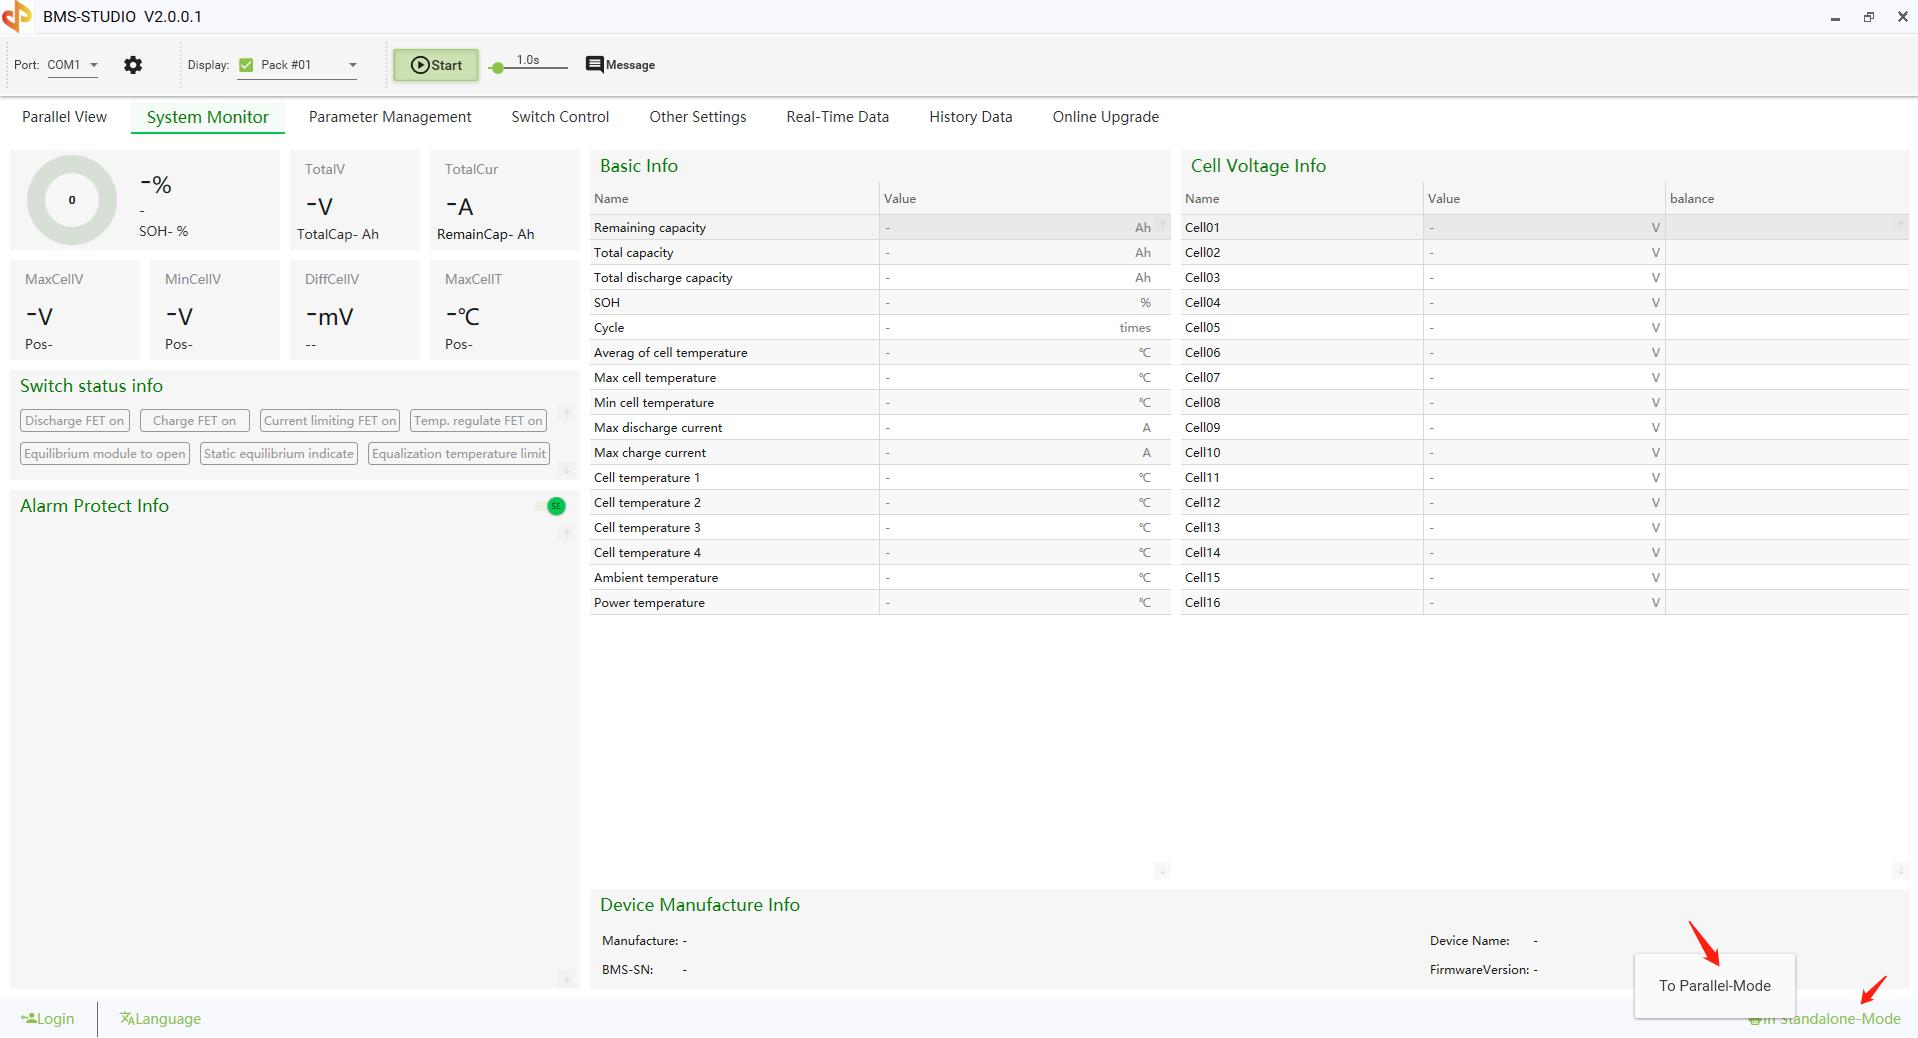Image resolution: width=1918 pixels, height=1038 pixels.
Task: Click the scroll arrow in the Basic Info table
Action: [x=1161, y=871]
